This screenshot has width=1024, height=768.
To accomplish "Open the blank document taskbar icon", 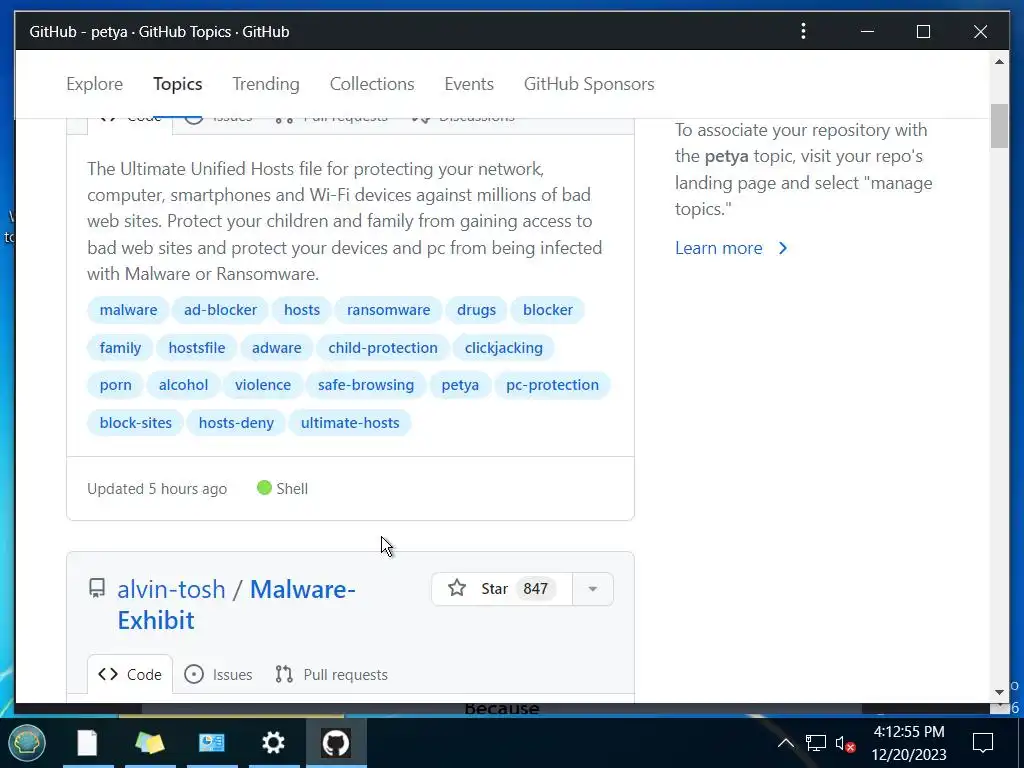I will point(88,743).
